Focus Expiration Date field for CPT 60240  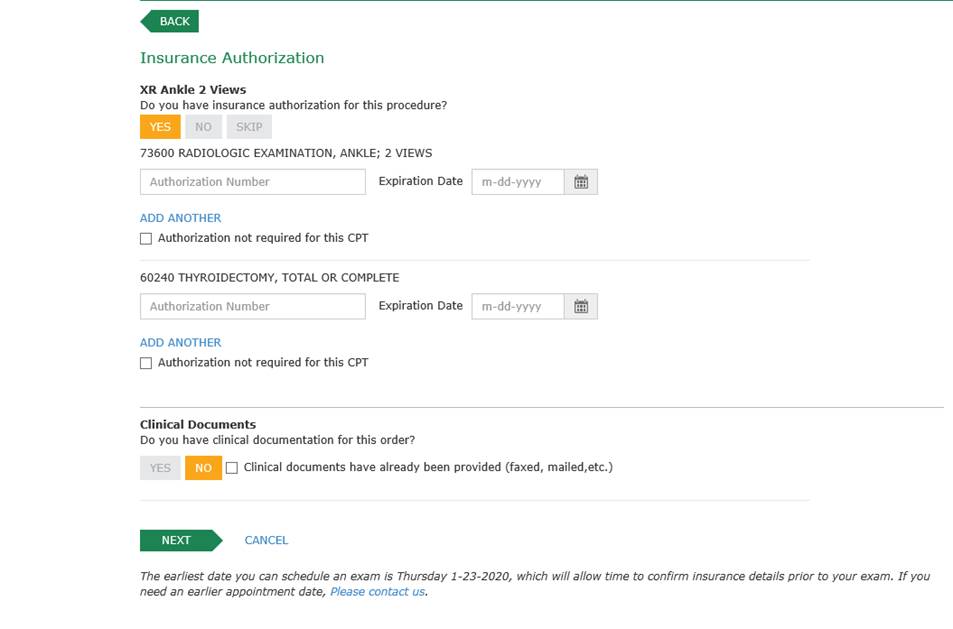(x=518, y=306)
